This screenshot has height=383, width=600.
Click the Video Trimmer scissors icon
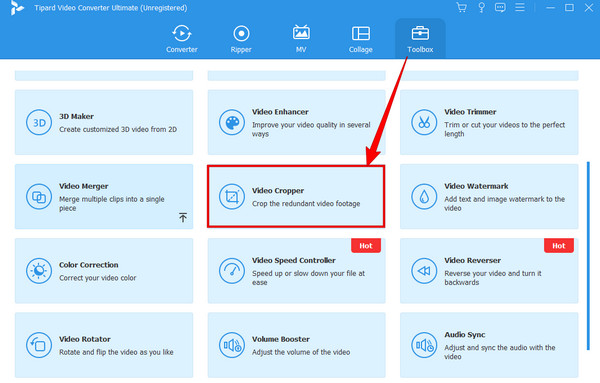424,122
